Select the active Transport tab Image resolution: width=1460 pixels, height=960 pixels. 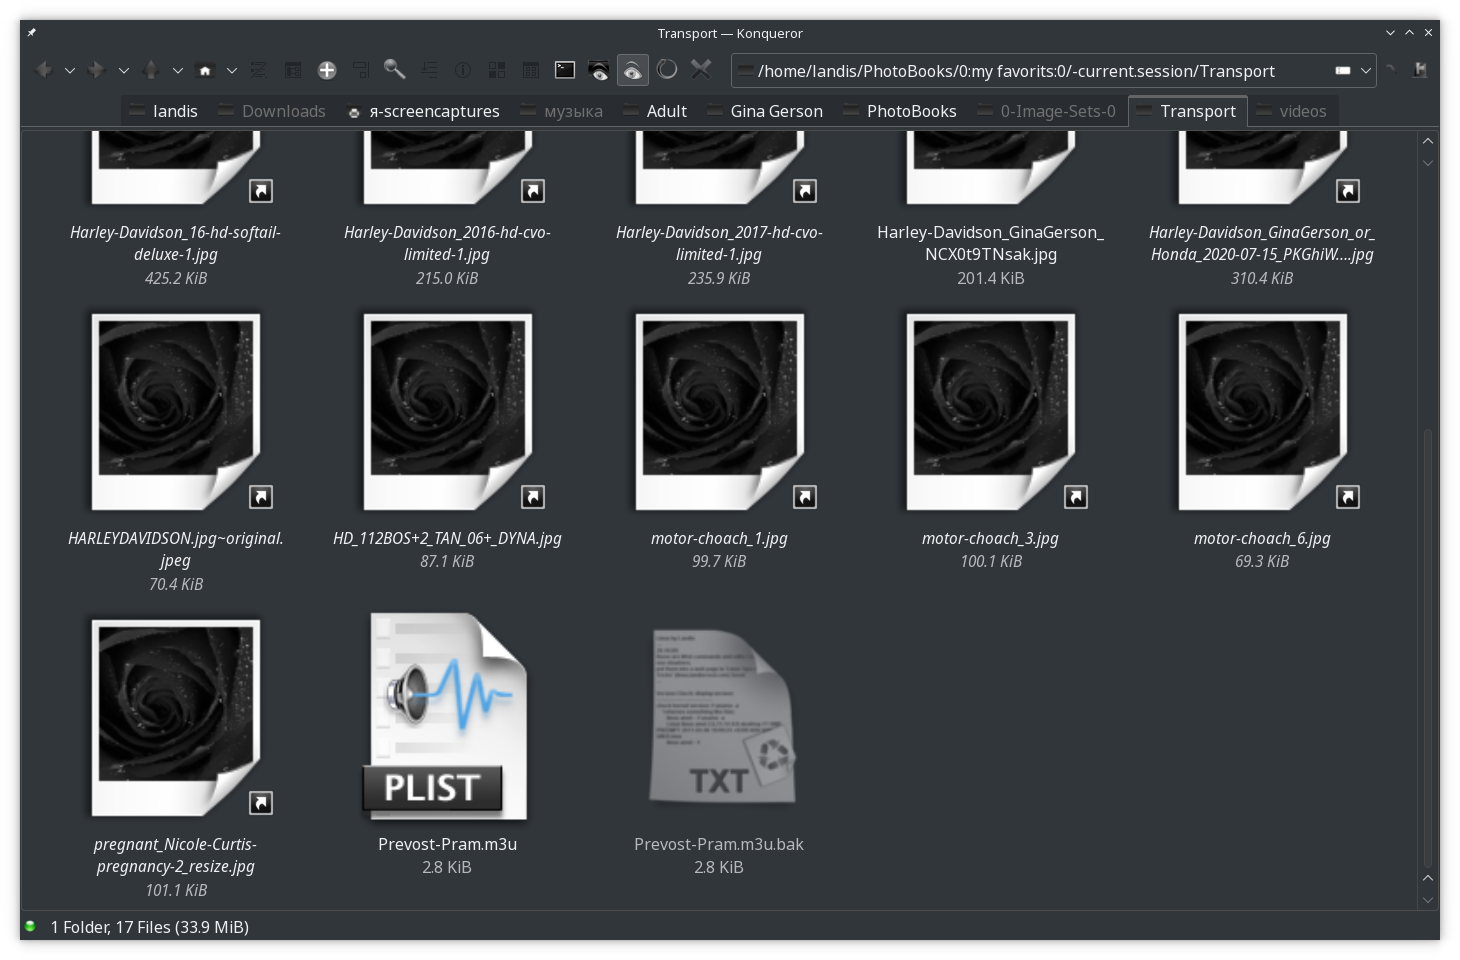[x=1188, y=111]
